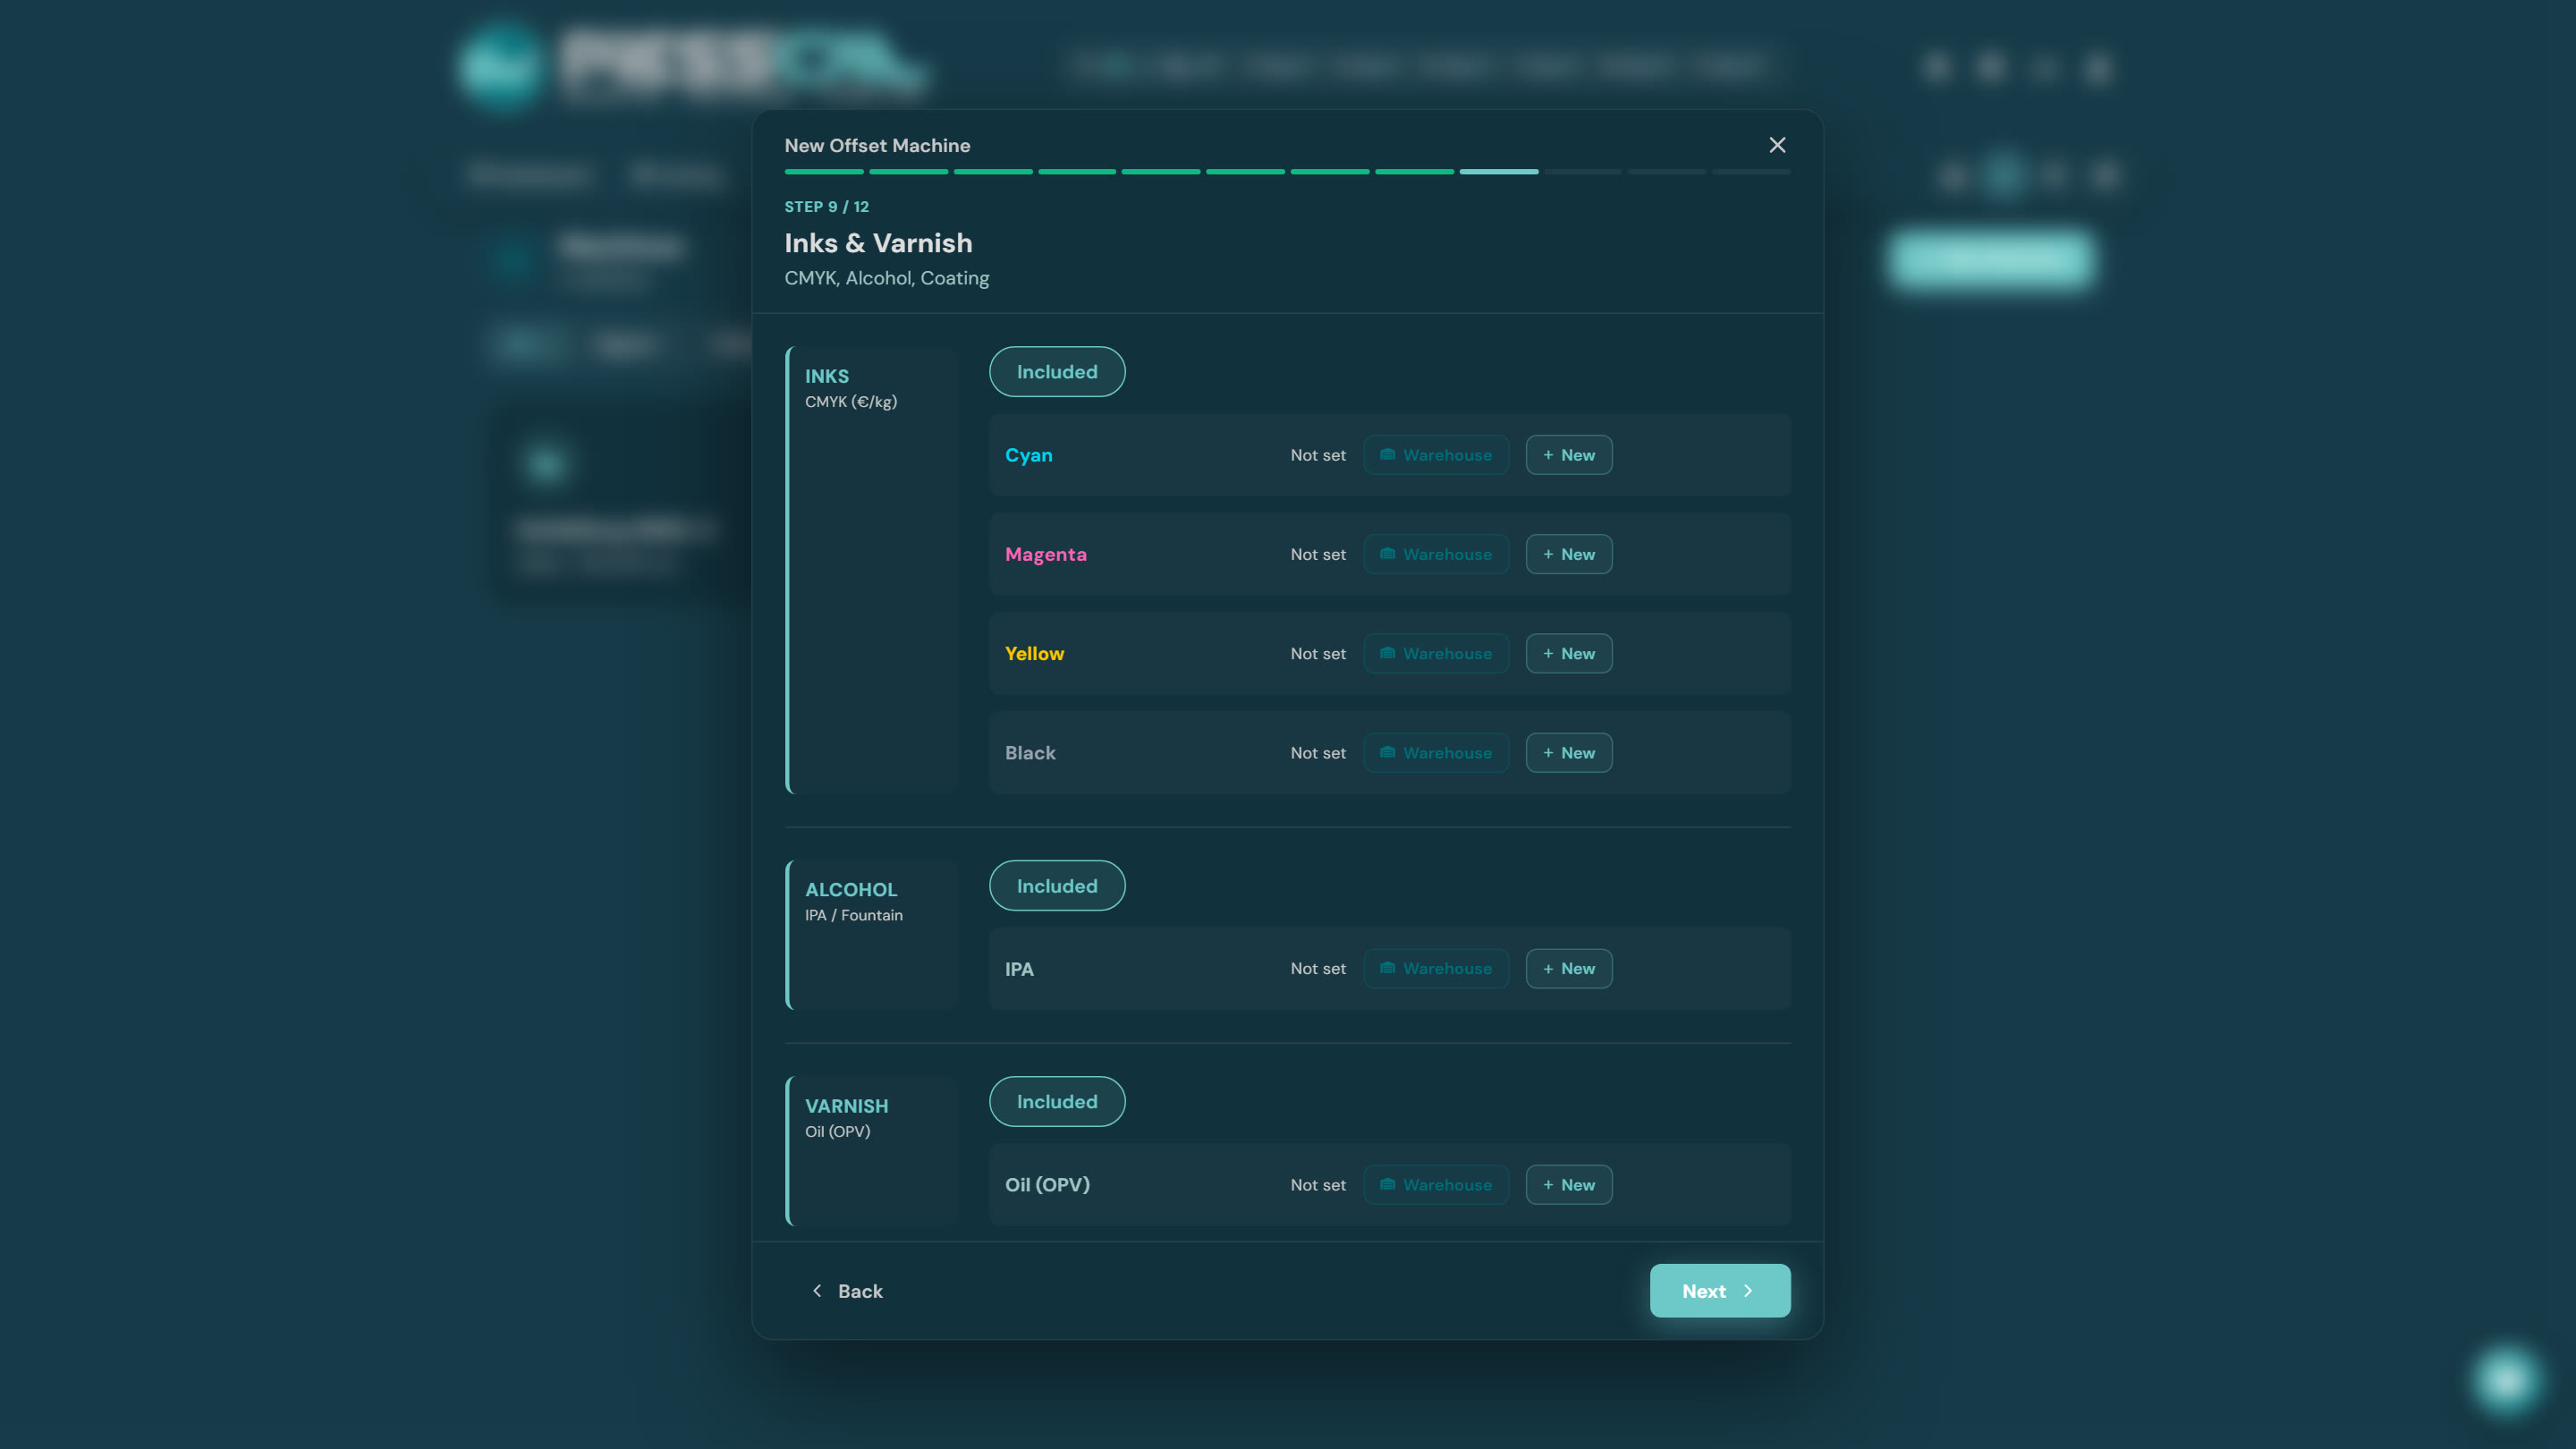Click the VARNISH section heading
2576x1449 pixels.
[x=846, y=1106]
